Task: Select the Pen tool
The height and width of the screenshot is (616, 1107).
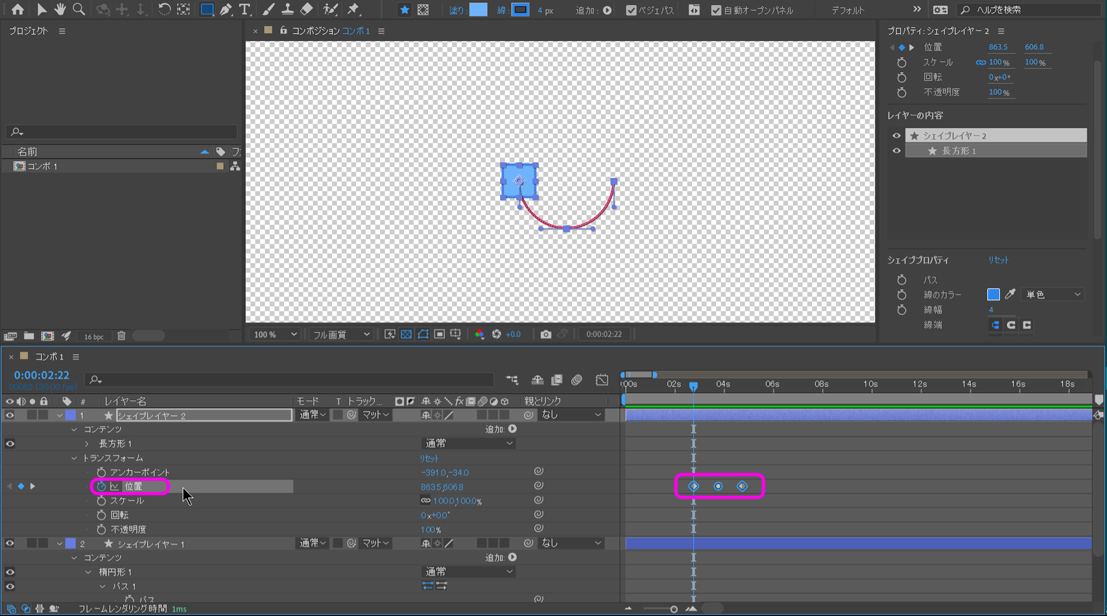Action: pos(226,9)
